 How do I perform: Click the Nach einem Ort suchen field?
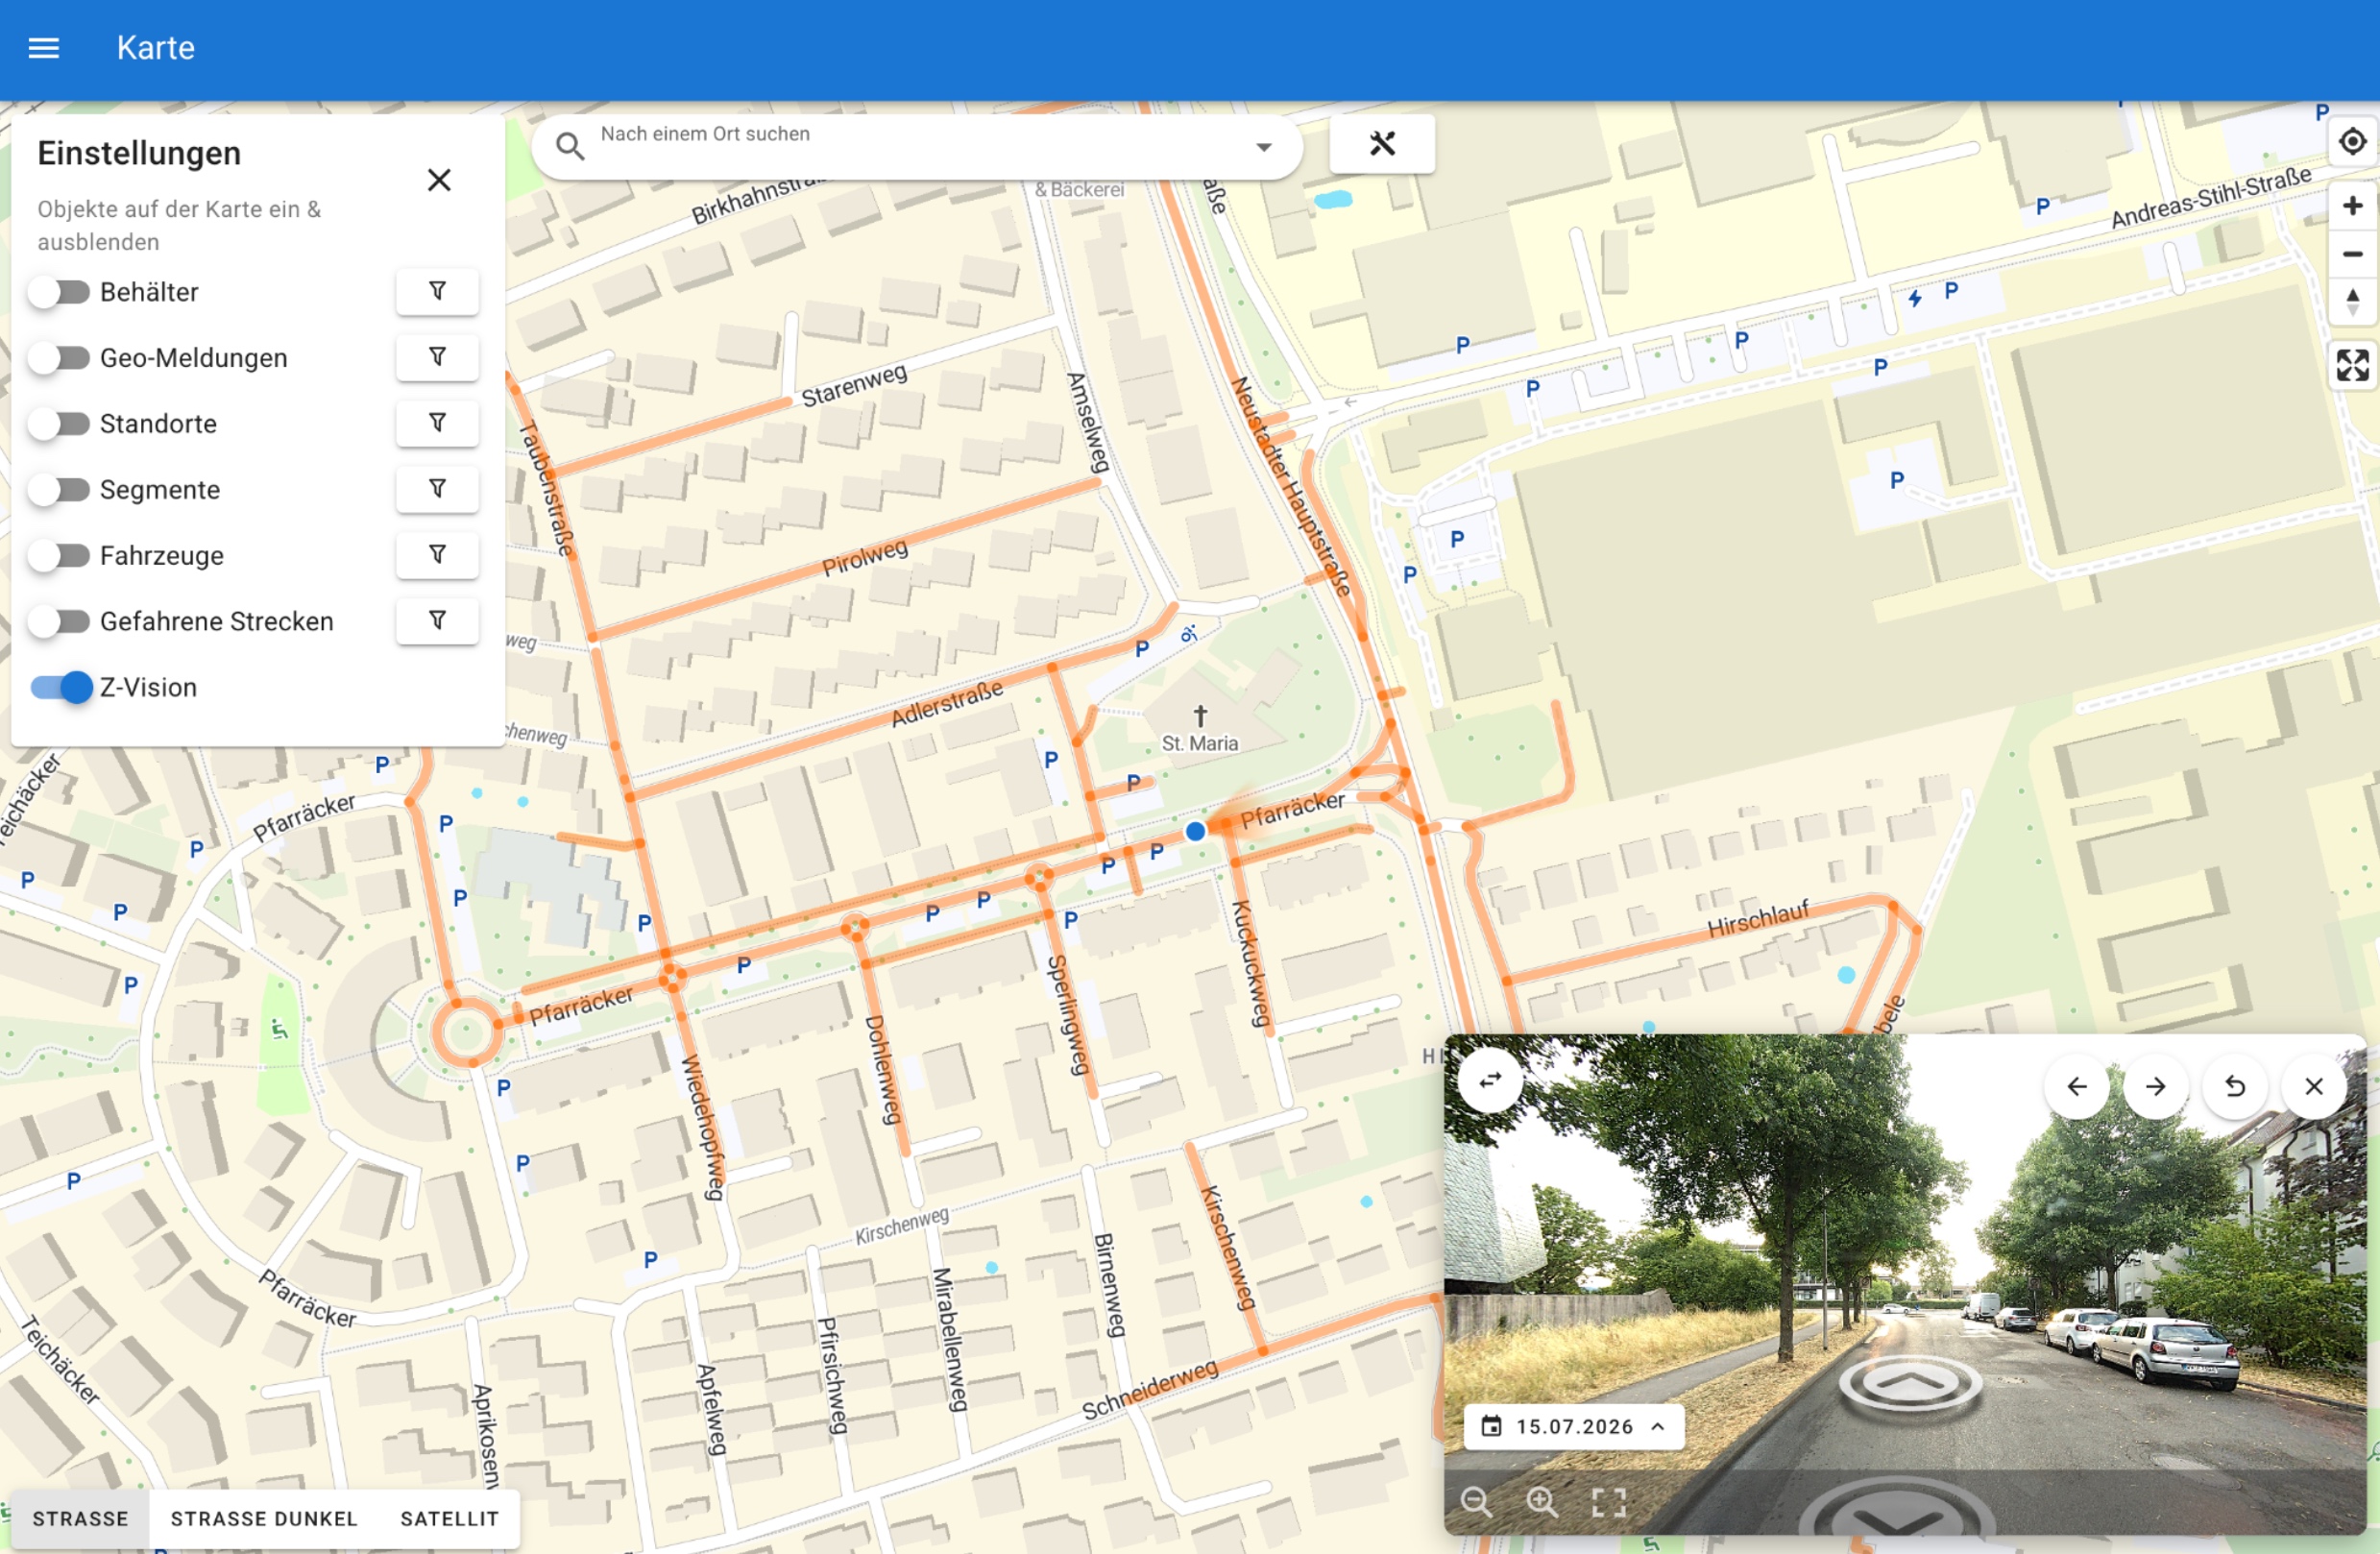tap(918, 147)
